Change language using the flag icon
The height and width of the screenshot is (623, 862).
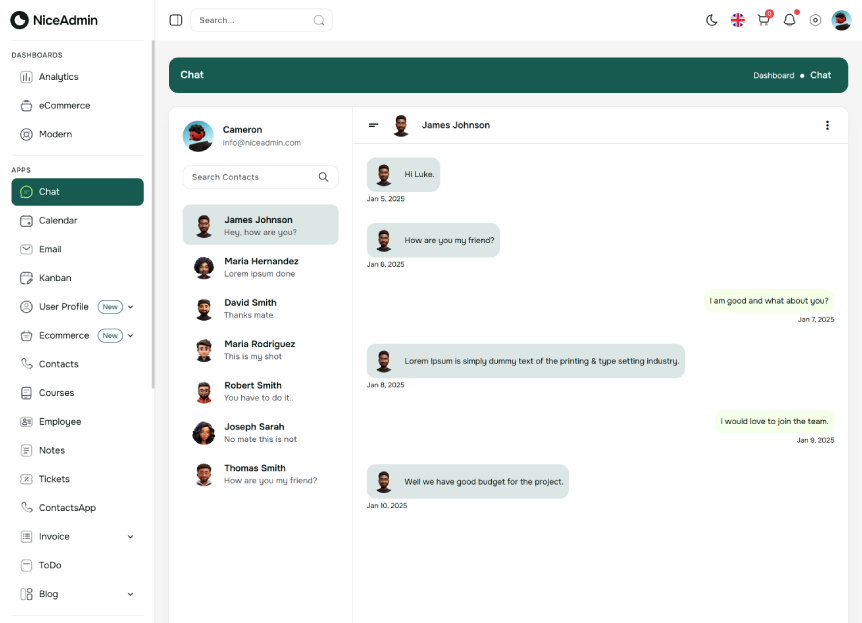[x=737, y=20]
